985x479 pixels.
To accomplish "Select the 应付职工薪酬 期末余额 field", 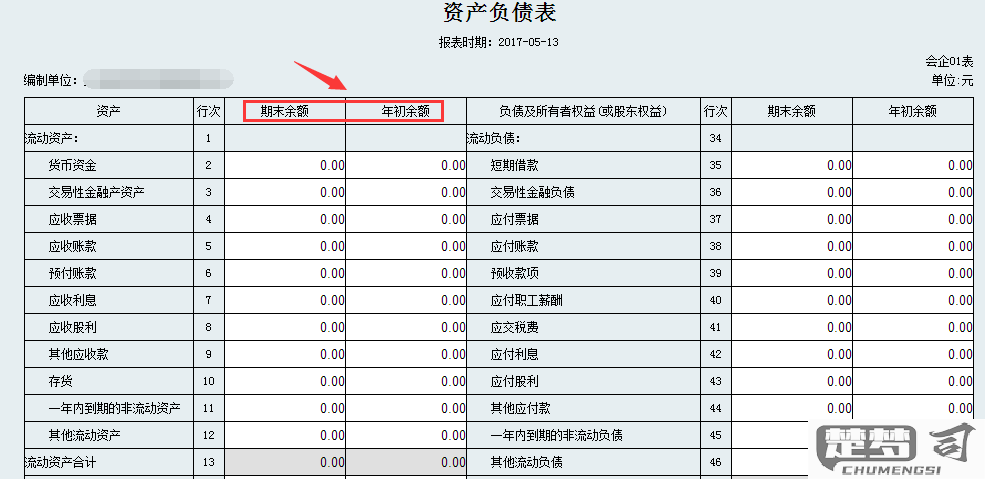I will (x=792, y=300).
